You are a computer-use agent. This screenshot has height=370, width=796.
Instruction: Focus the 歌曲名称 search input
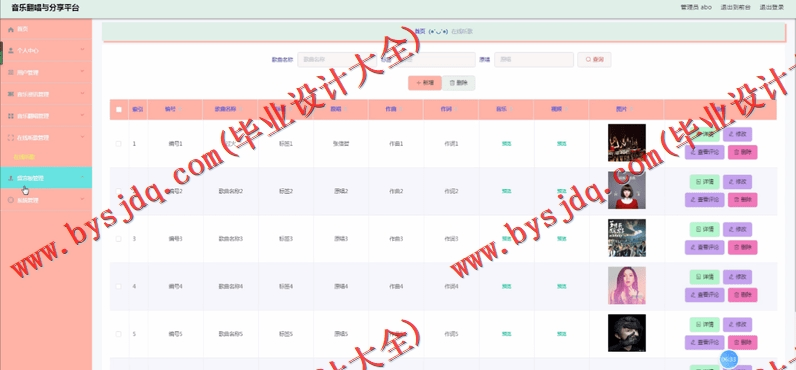[x=337, y=59]
